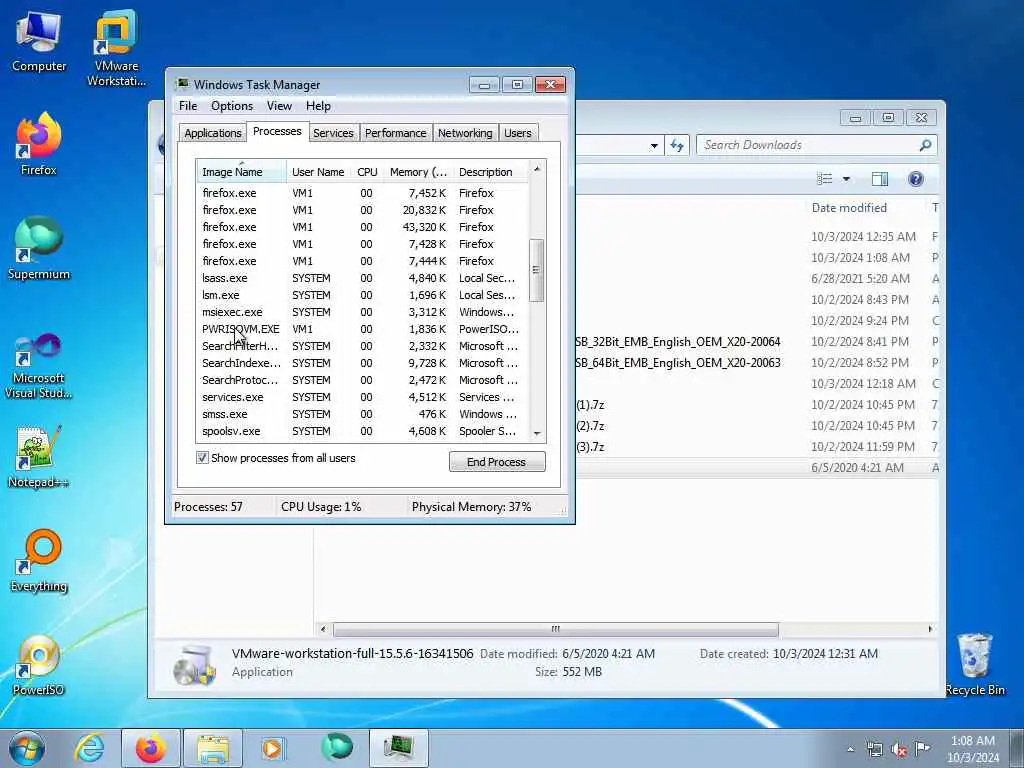The height and width of the screenshot is (768, 1024).
Task: Sort by the CPU column header
Action: [367, 172]
